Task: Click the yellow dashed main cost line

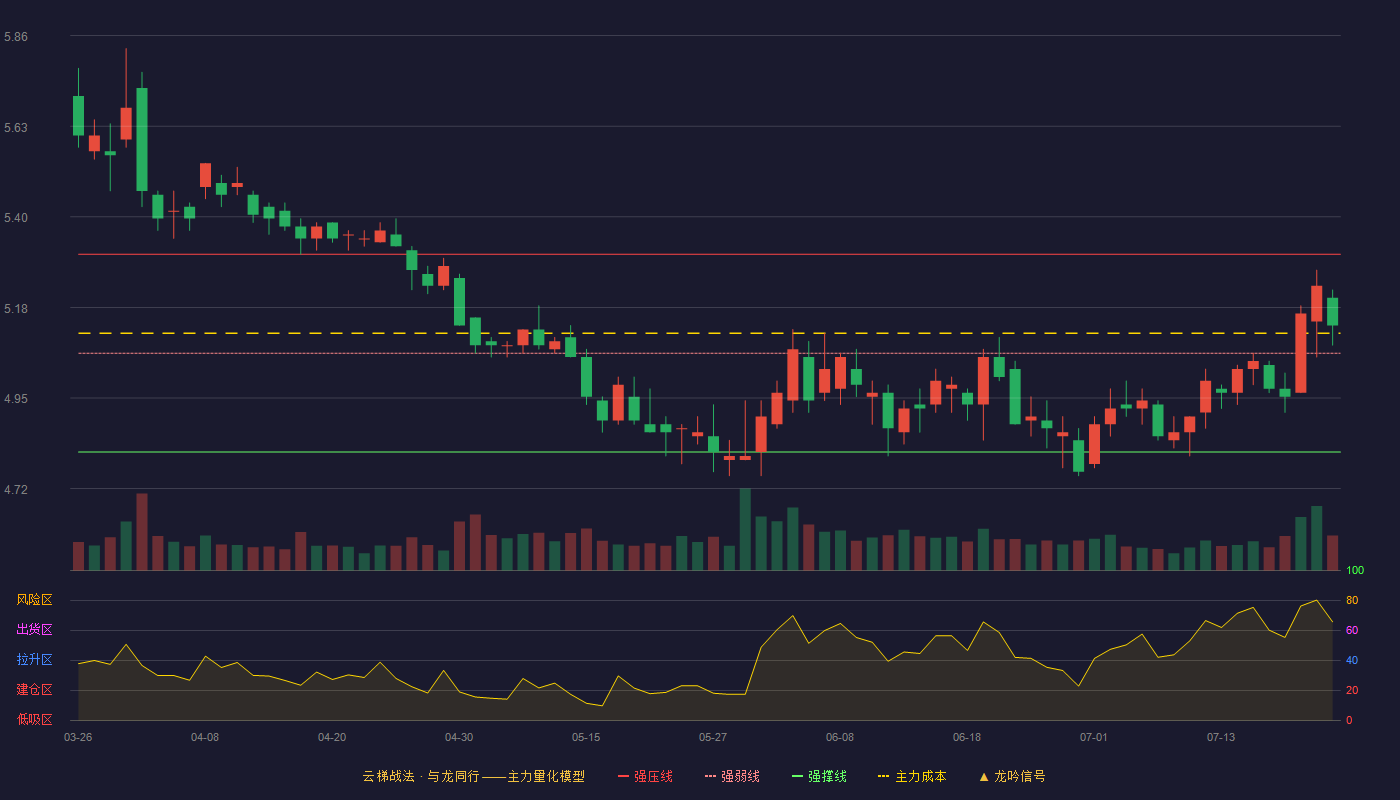Action: [x=709, y=333]
